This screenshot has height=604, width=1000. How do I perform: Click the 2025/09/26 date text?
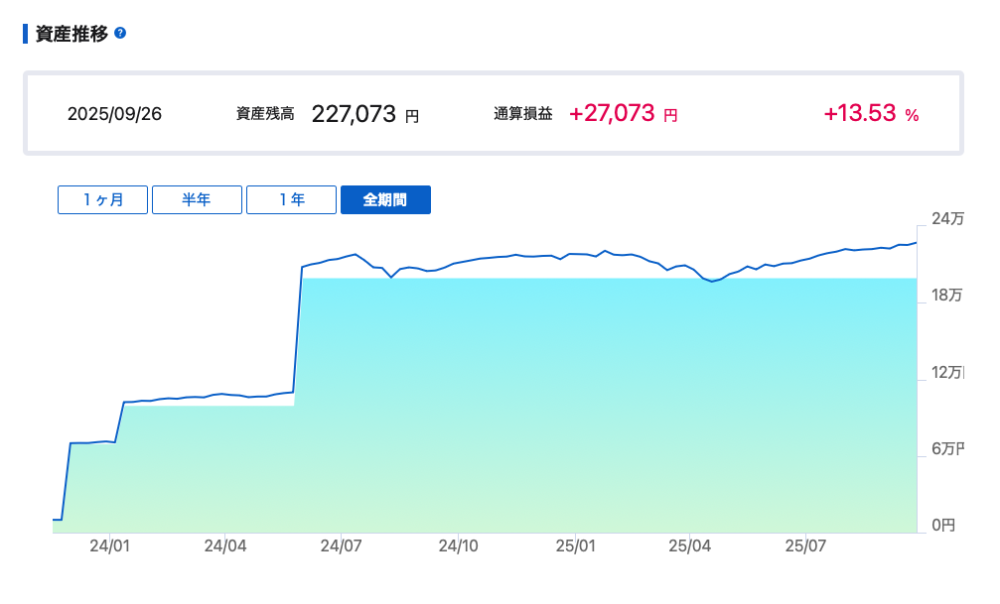[114, 114]
